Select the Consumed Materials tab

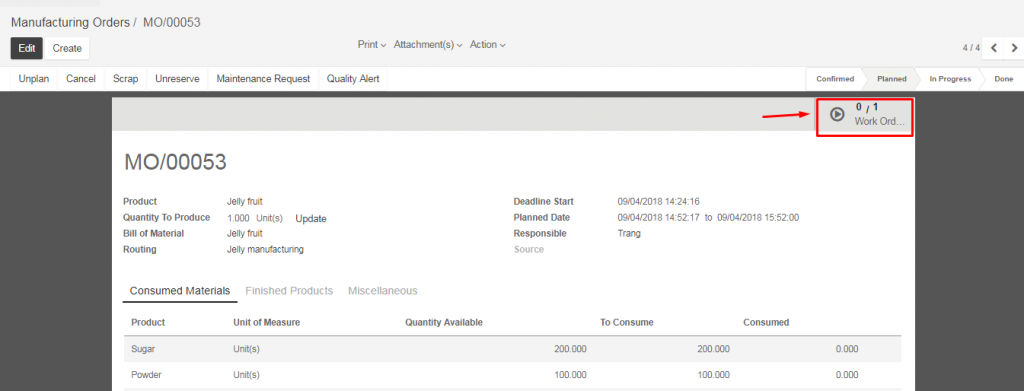(180, 290)
